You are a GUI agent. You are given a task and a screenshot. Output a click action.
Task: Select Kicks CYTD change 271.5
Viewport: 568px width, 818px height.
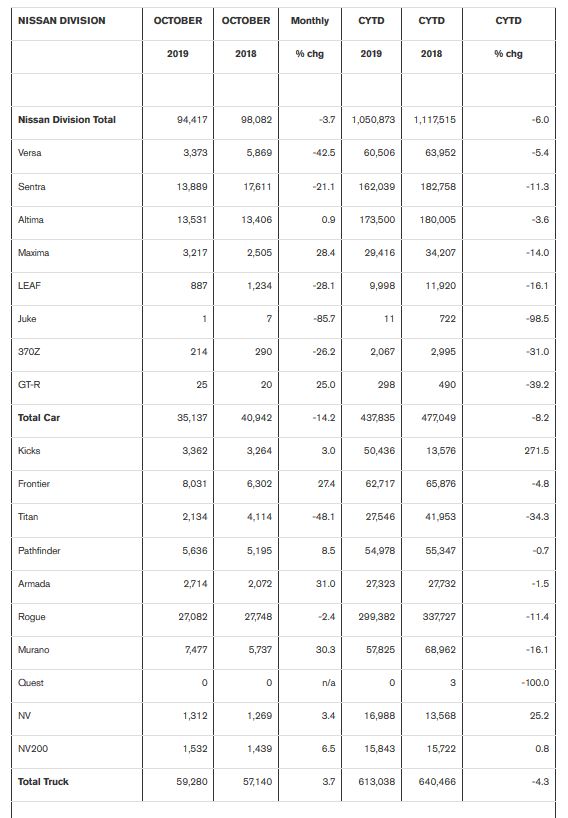pyautogui.click(x=537, y=450)
